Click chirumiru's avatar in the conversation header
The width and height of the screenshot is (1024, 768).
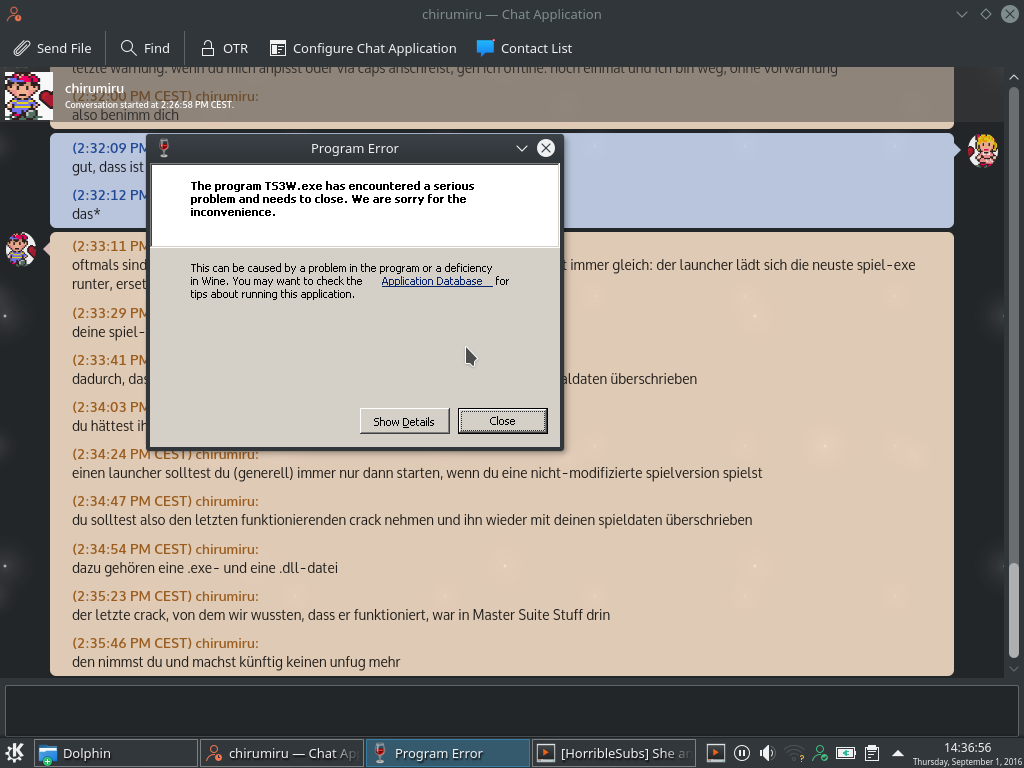[x=29, y=96]
